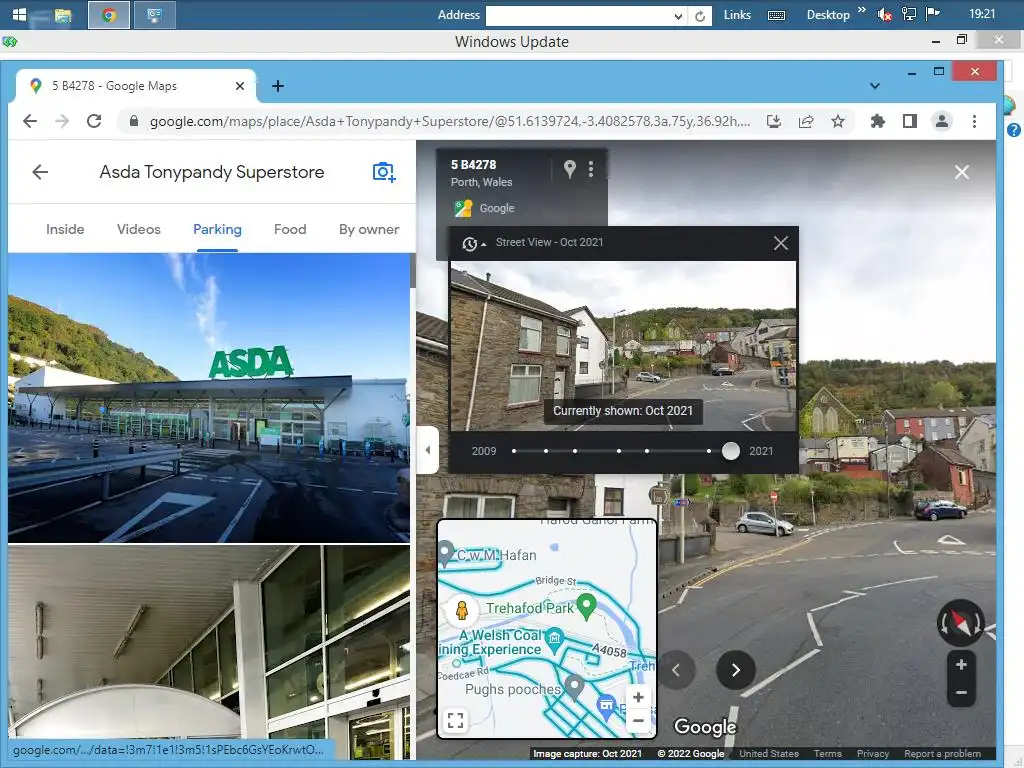Click Trehafod Park marker on minimap
This screenshot has width=1024, height=768.
coord(586,605)
